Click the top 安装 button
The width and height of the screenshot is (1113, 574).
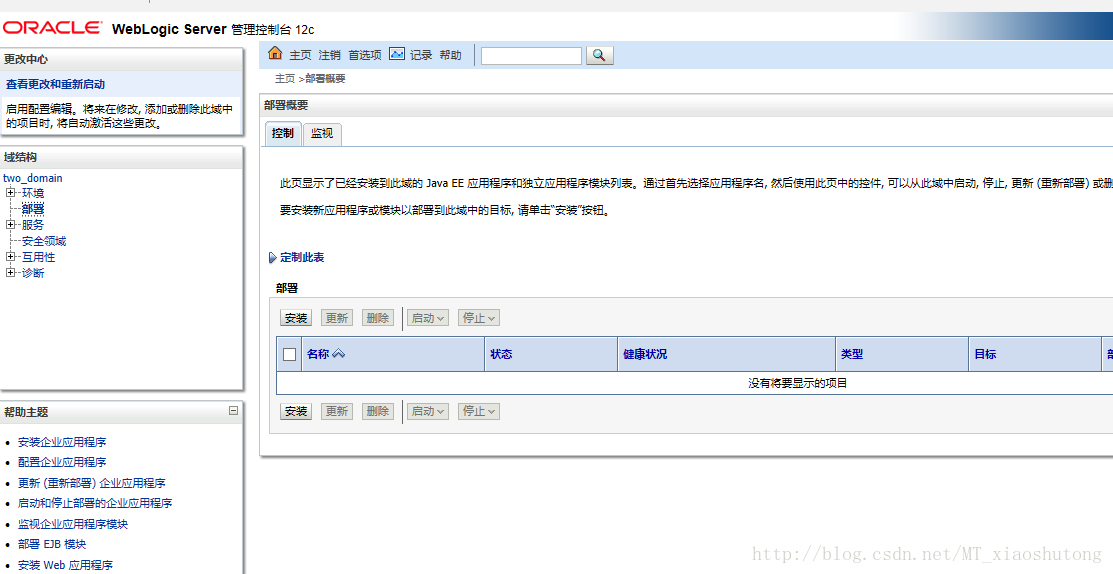tap(296, 318)
